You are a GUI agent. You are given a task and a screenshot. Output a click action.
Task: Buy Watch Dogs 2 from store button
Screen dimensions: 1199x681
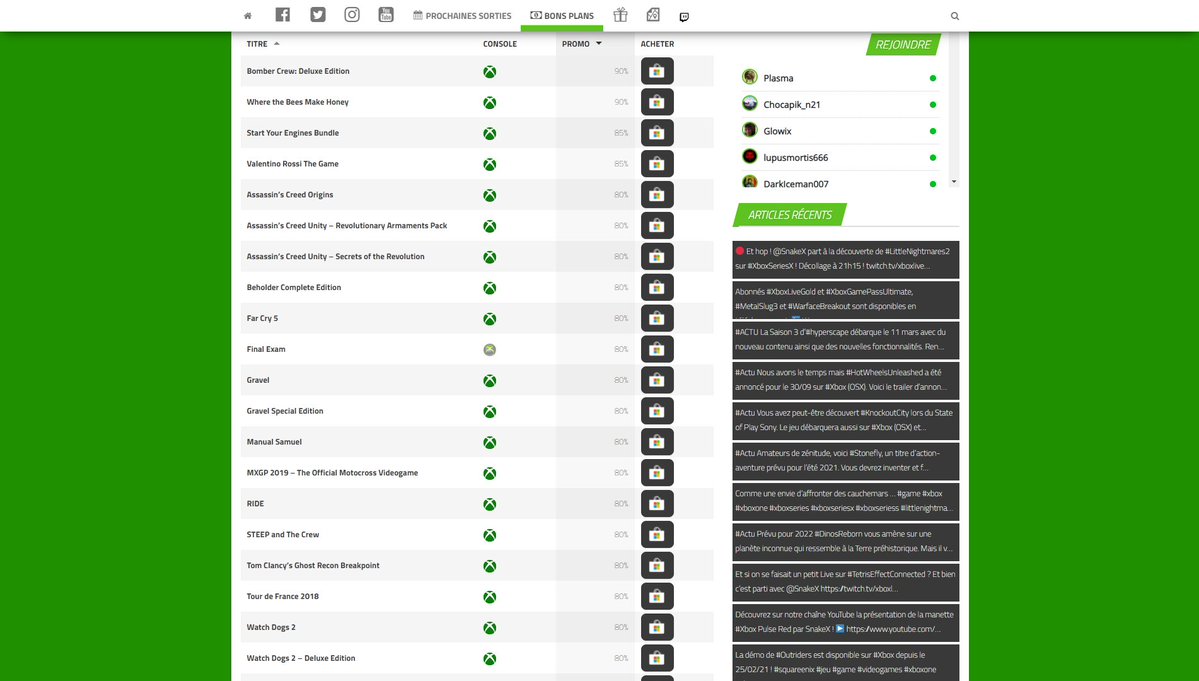[x=657, y=628]
